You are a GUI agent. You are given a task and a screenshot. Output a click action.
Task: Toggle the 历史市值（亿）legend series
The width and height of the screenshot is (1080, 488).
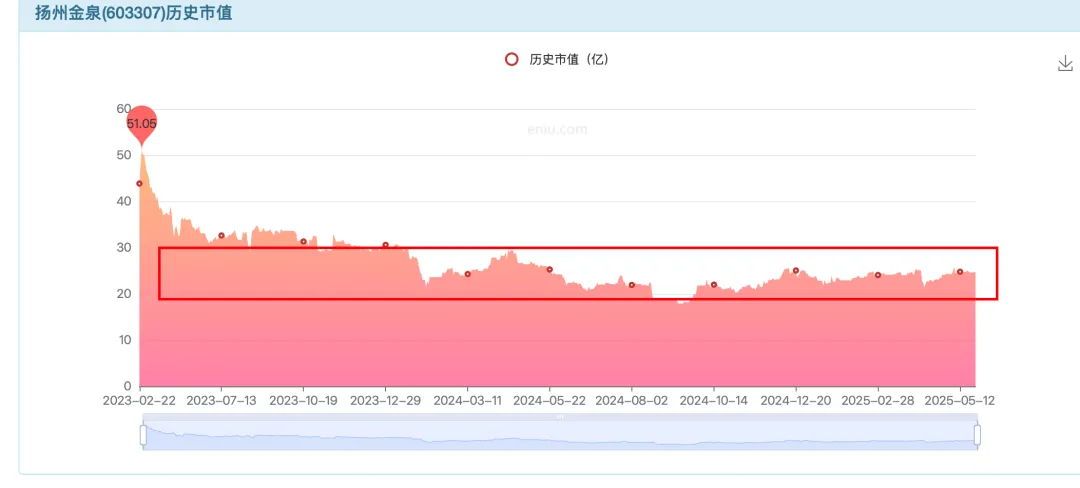pyautogui.click(x=557, y=60)
